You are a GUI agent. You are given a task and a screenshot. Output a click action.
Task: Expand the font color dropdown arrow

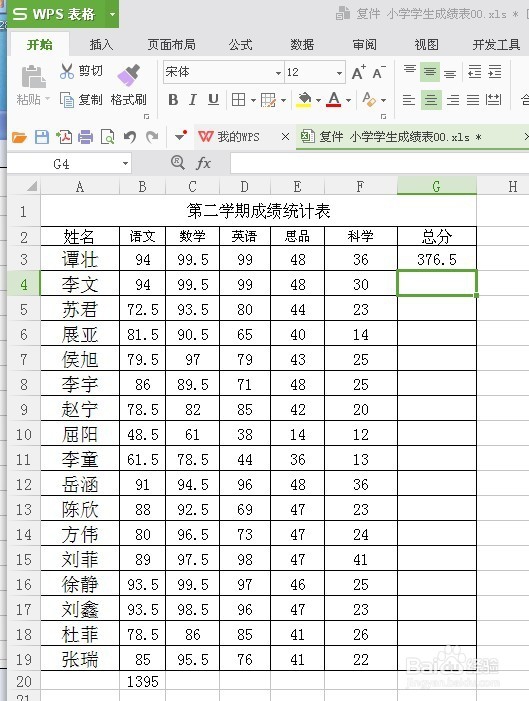(x=348, y=100)
